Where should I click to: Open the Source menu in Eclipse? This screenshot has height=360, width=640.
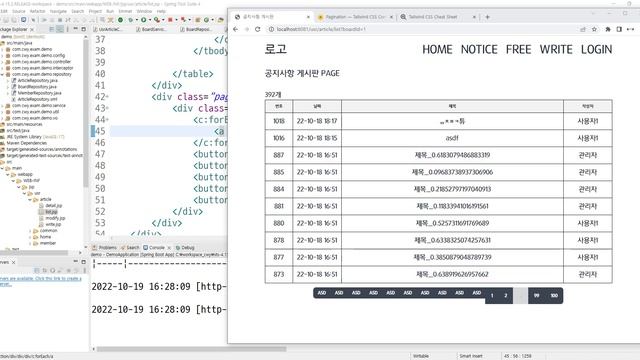click(19, 11)
